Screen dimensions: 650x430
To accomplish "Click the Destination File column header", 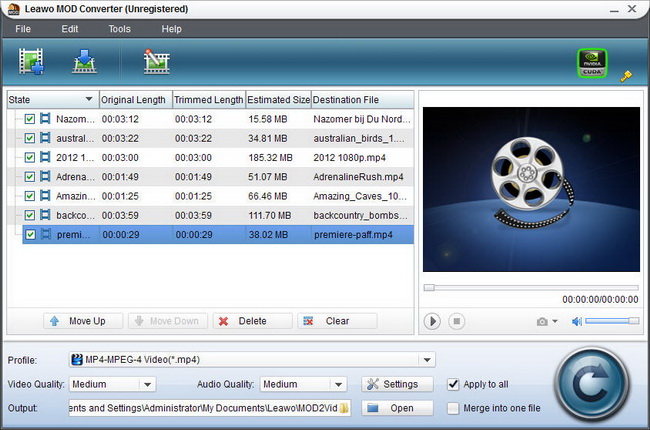I will coord(362,100).
